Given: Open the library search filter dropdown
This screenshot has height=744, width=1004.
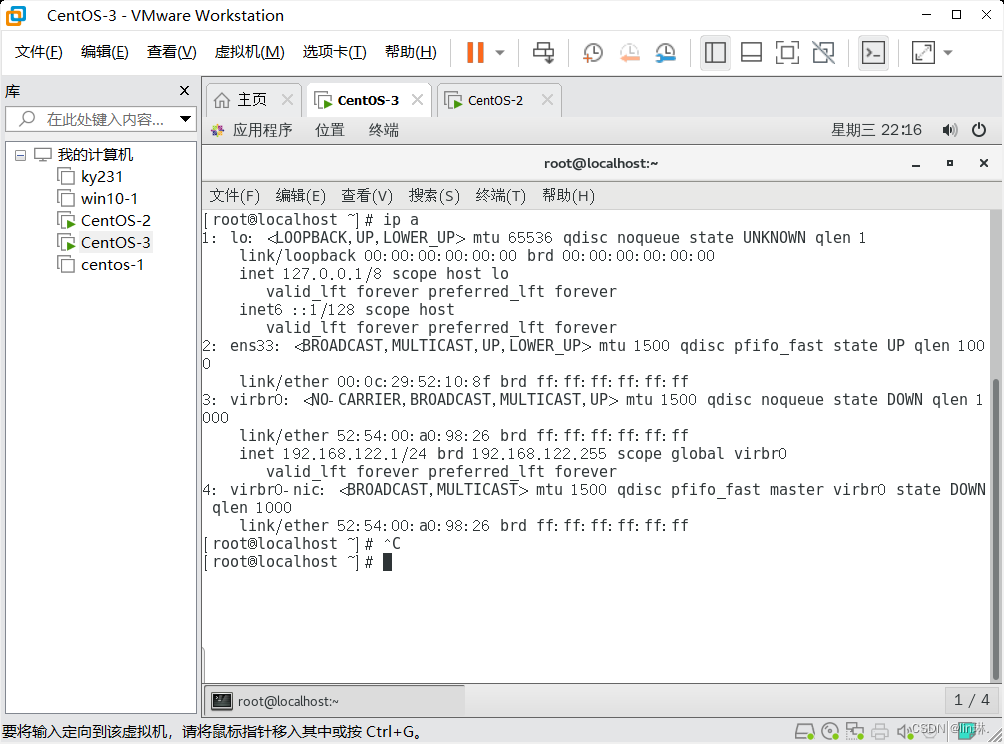Looking at the screenshot, I should pyautogui.click(x=186, y=119).
